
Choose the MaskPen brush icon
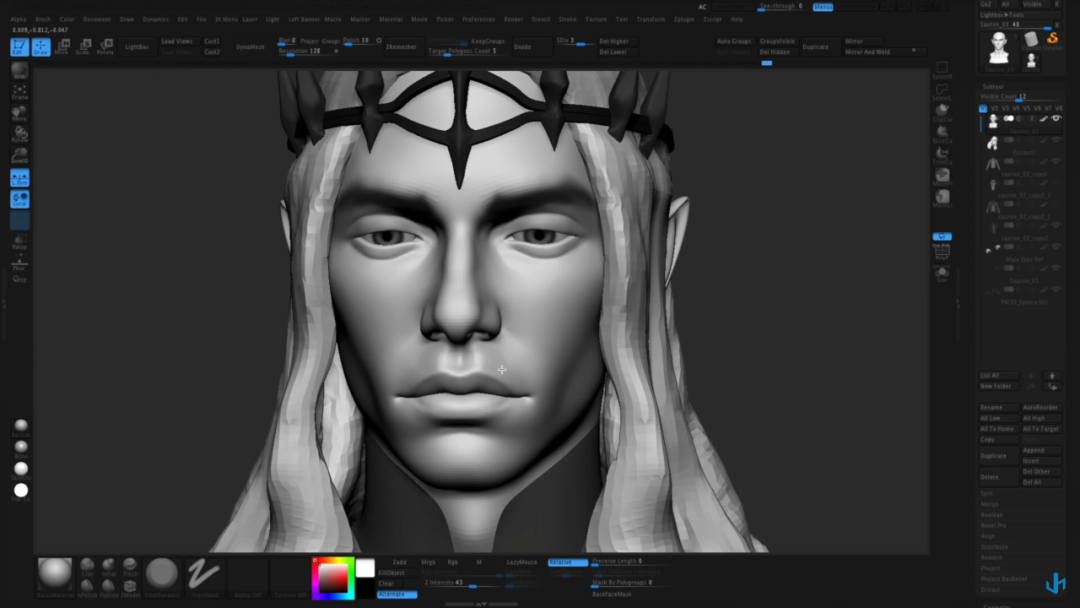(x=942, y=177)
